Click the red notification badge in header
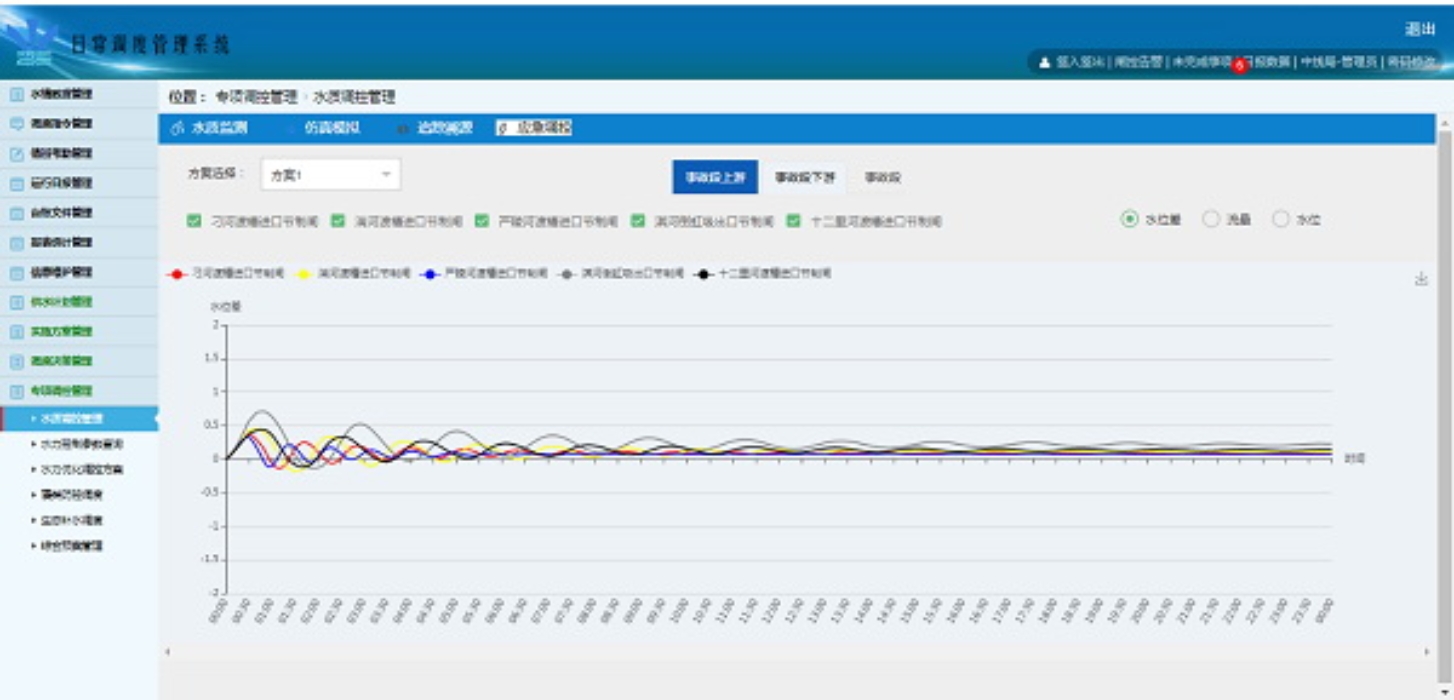Image resolution: width=1454 pixels, height=700 pixels. [1239, 66]
